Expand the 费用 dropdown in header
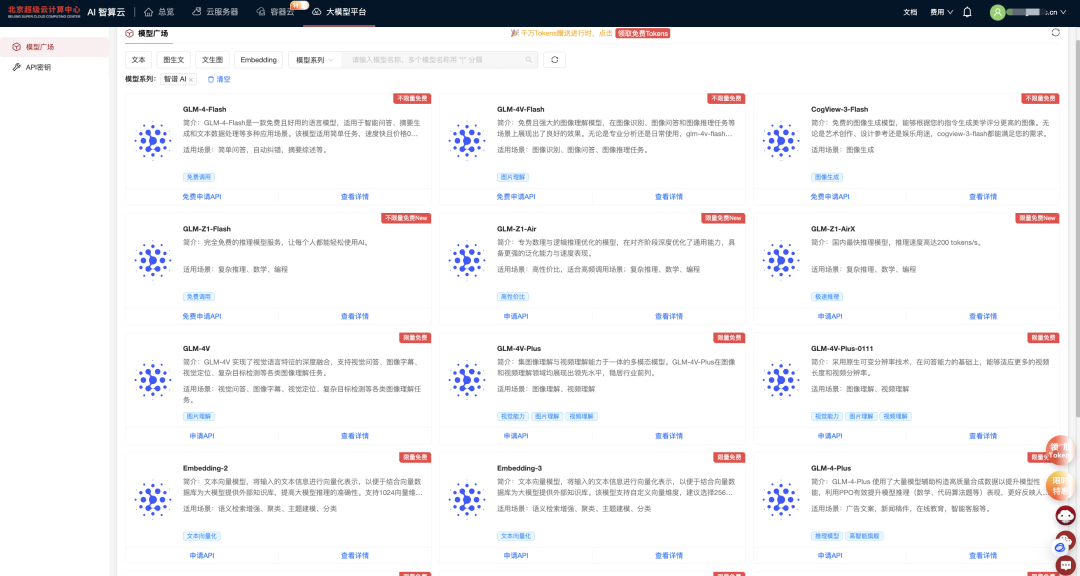The height and width of the screenshot is (576, 1080). click(942, 12)
